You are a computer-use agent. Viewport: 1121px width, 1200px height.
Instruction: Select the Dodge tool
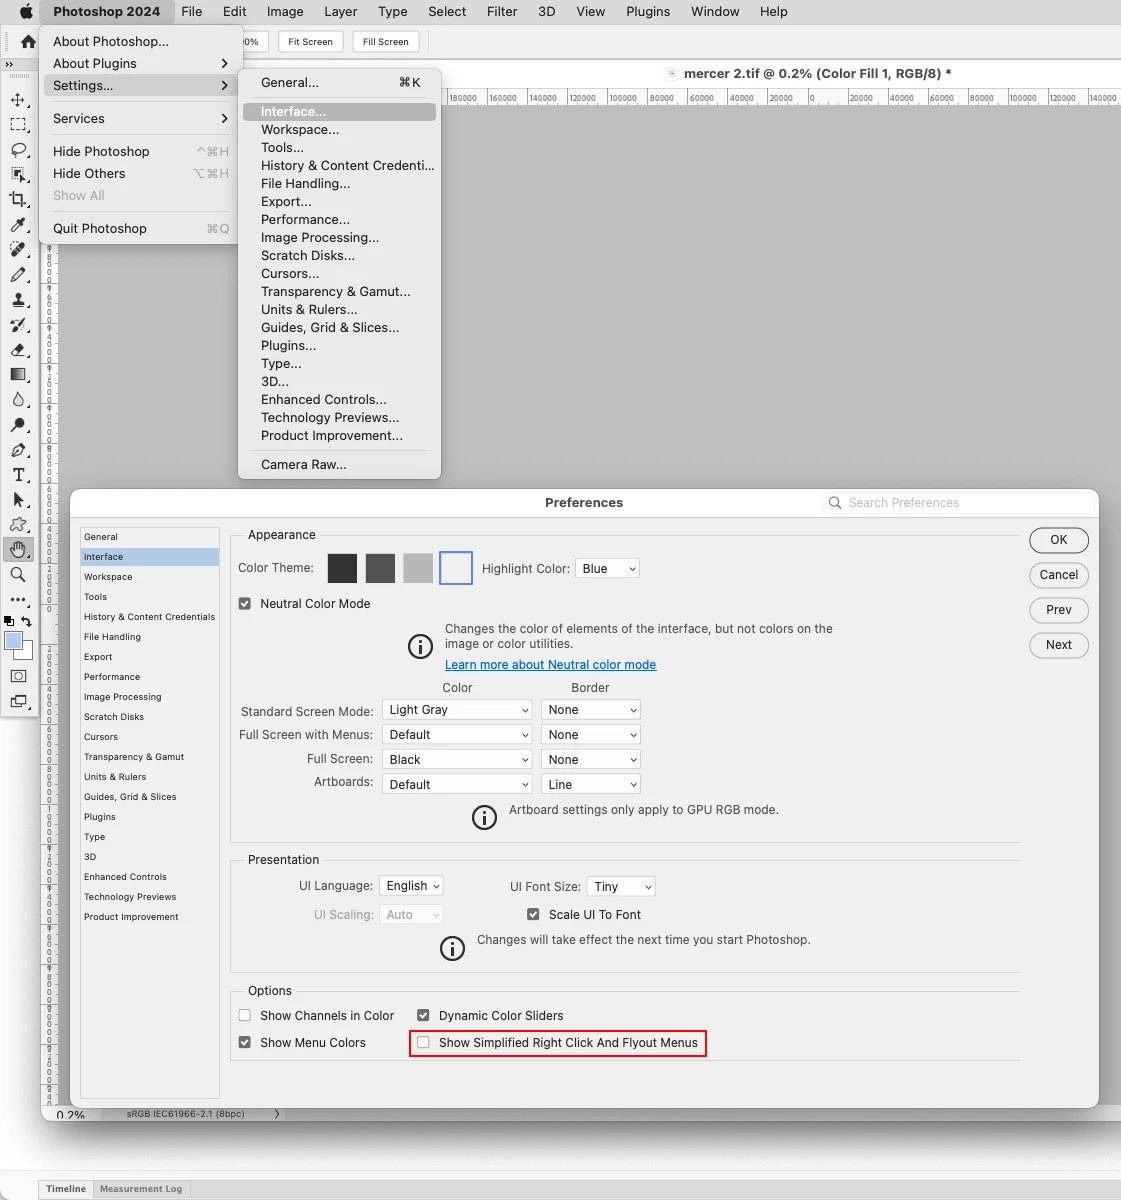pos(18,425)
